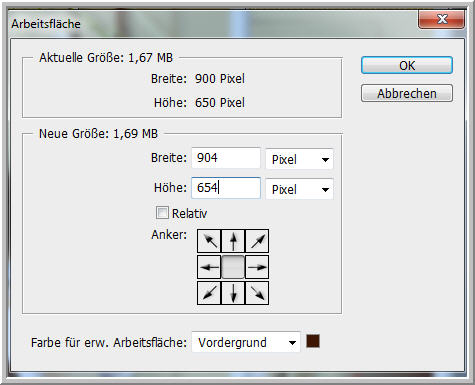The width and height of the screenshot is (475, 385).
Task: Set anchor to top-left arrow
Action: (209, 241)
